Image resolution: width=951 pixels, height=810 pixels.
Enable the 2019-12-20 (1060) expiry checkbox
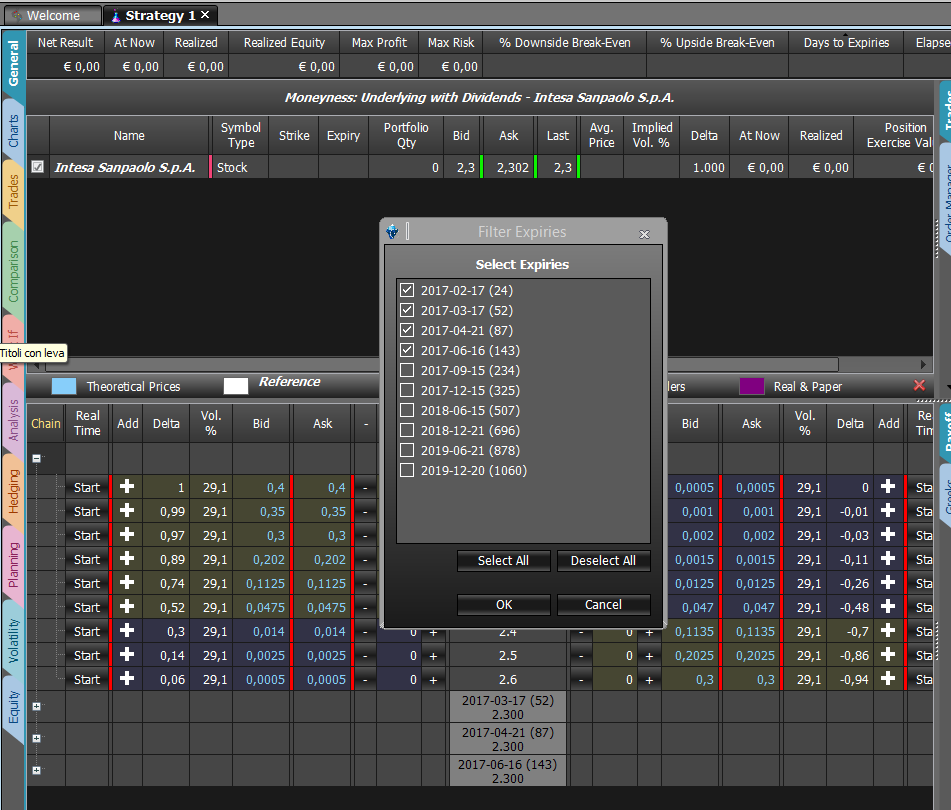(407, 470)
